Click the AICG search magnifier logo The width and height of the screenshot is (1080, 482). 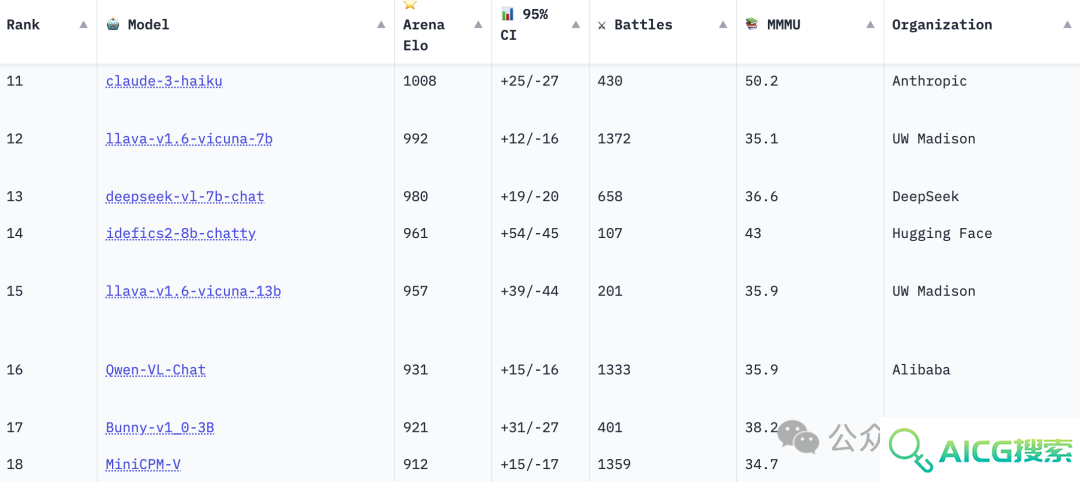tap(910, 449)
